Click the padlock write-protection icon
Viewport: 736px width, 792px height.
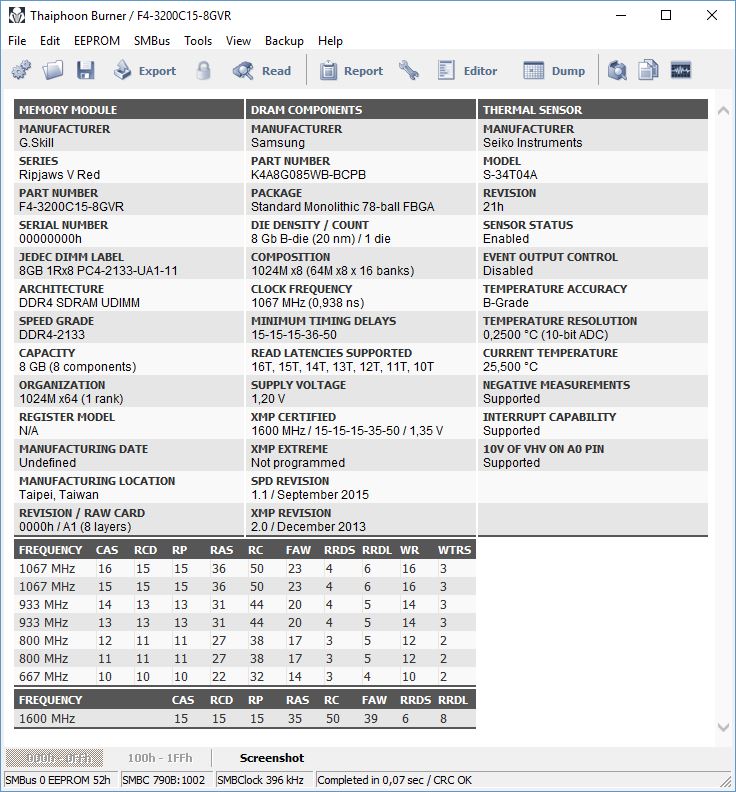[203, 71]
